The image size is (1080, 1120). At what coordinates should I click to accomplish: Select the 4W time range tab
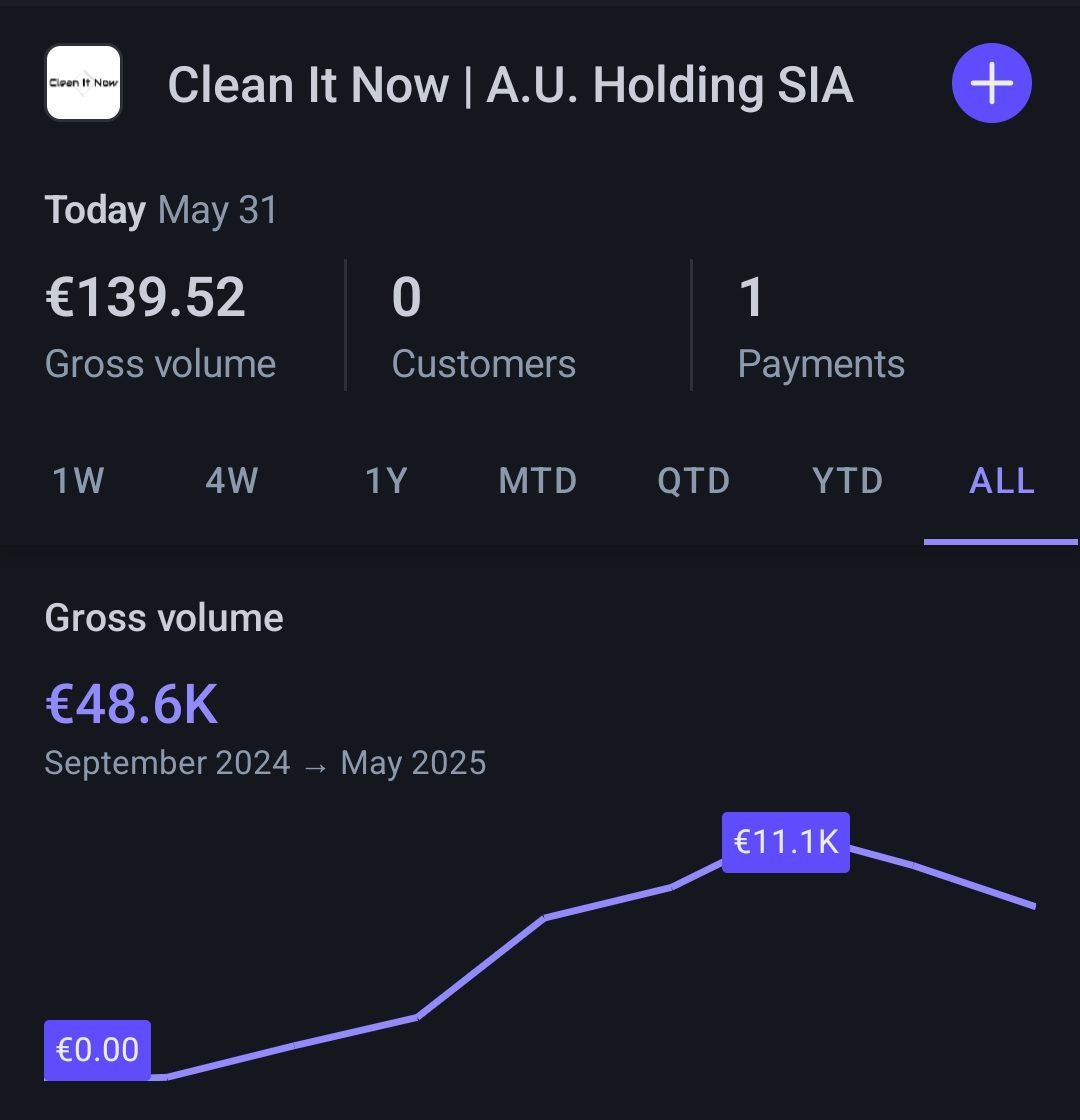(x=231, y=481)
